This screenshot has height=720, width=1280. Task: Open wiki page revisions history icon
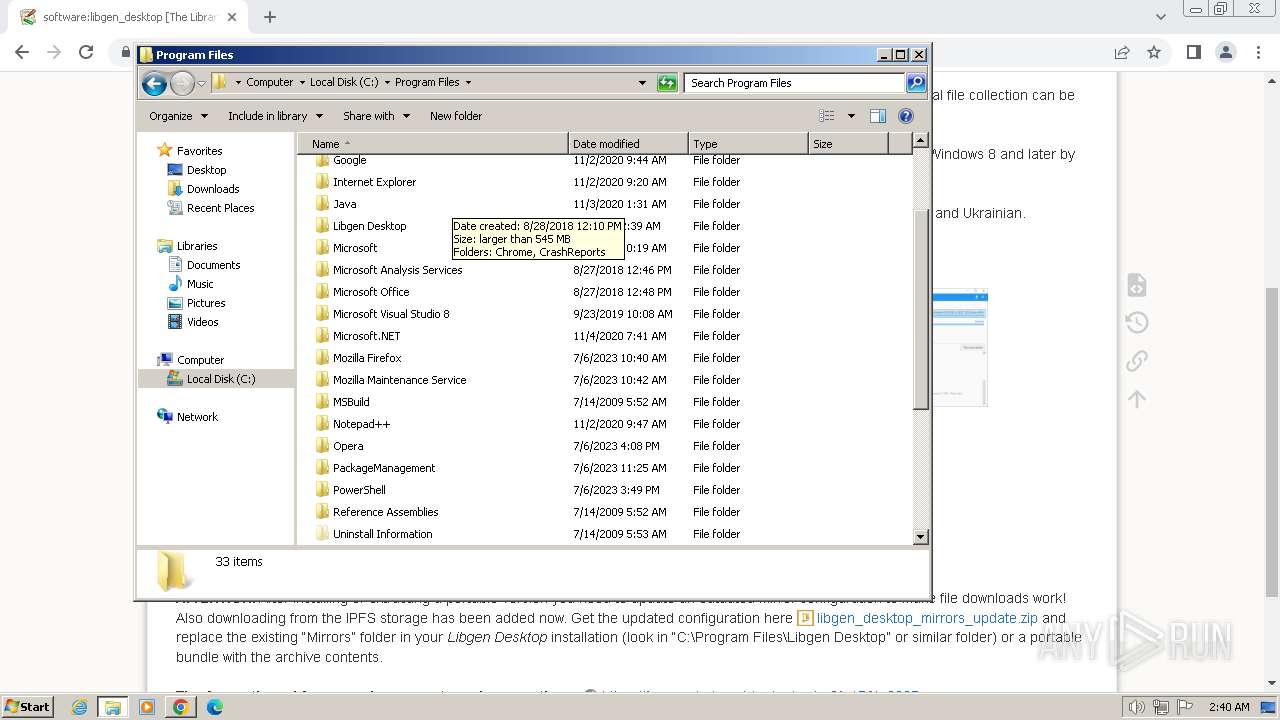pos(1137,323)
